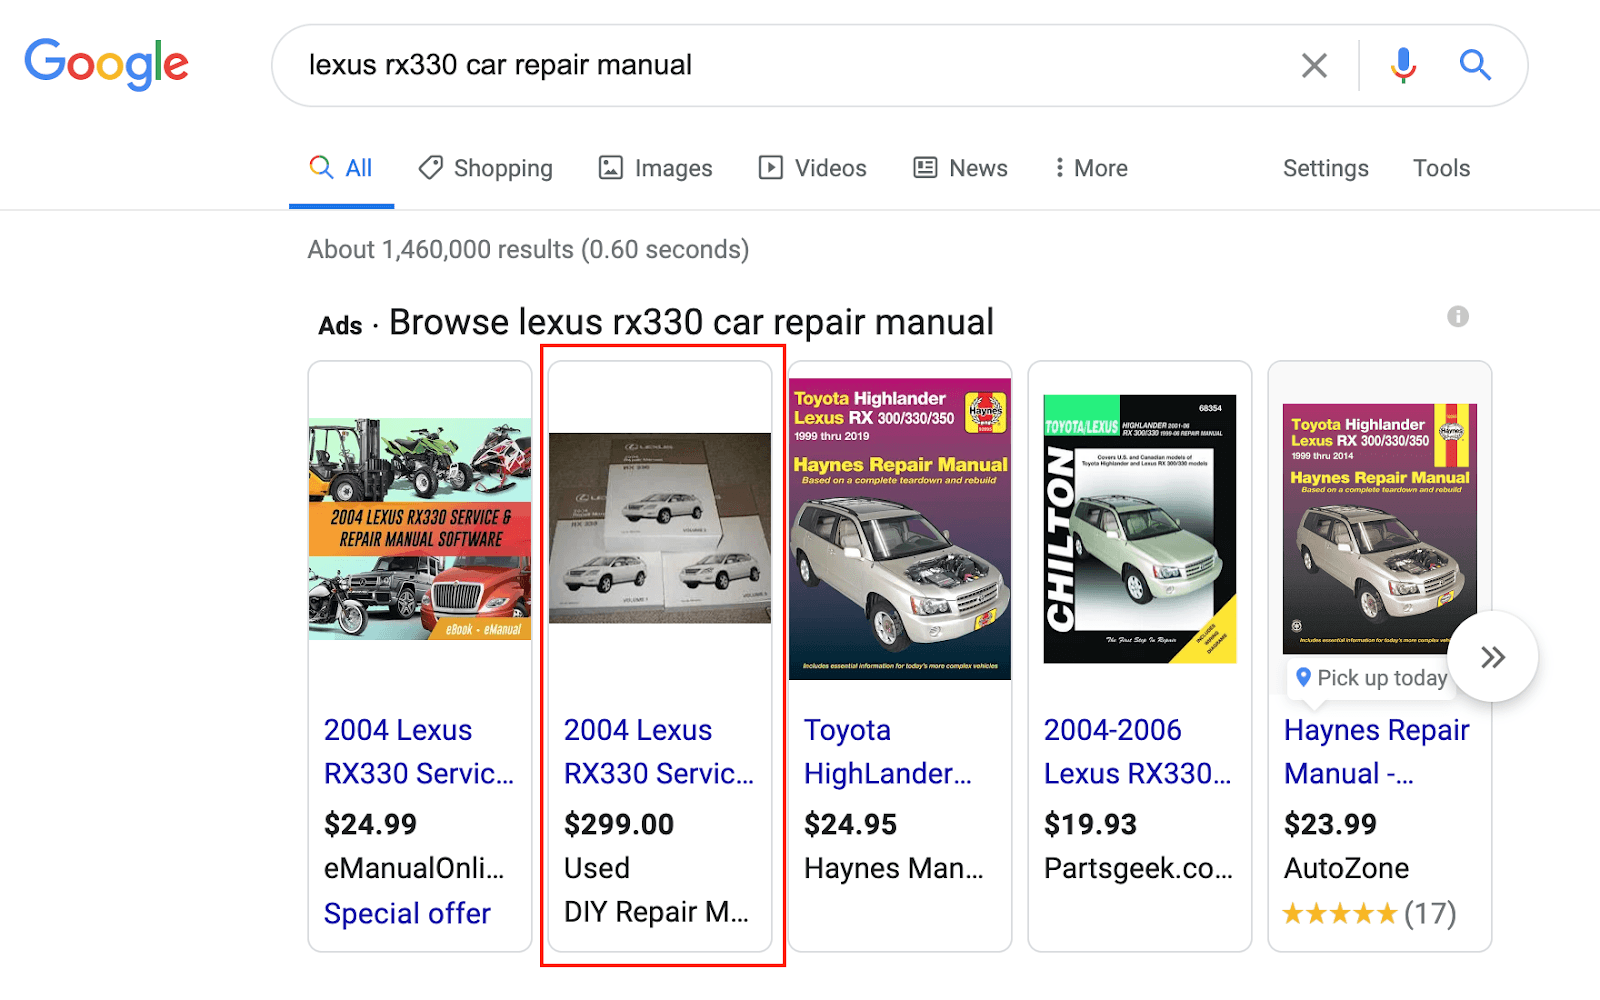Switch to the Images tab
This screenshot has width=1600, height=1000.
(655, 168)
